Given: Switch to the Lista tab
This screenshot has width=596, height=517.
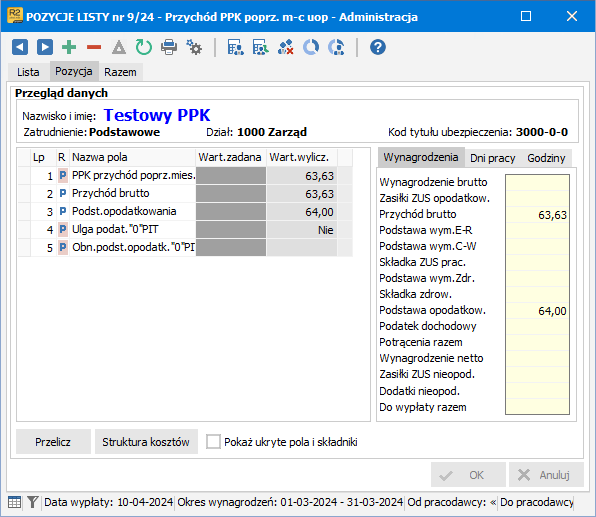Looking at the screenshot, I should (x=28, y=72).
